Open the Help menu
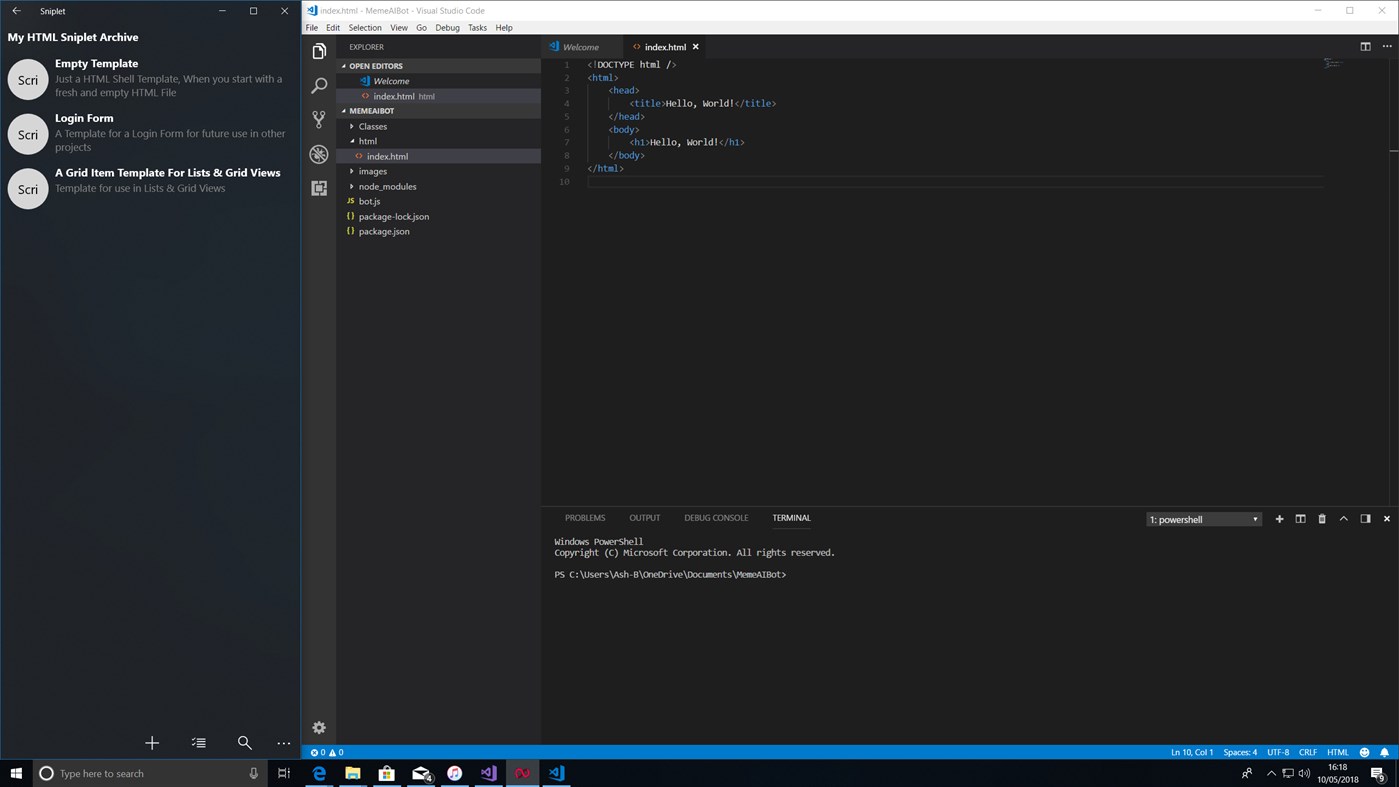Screen dimensions: 1399x787 (x=504, y=28)
